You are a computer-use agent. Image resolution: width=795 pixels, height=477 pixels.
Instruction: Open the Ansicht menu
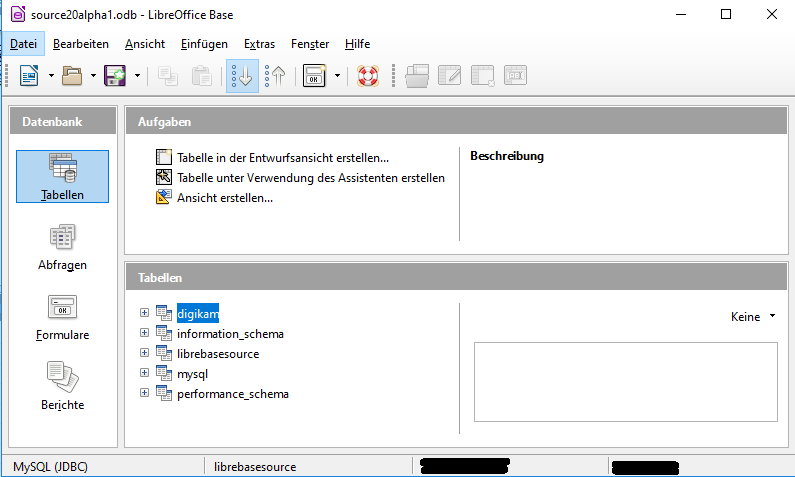[x=145, y=44]
